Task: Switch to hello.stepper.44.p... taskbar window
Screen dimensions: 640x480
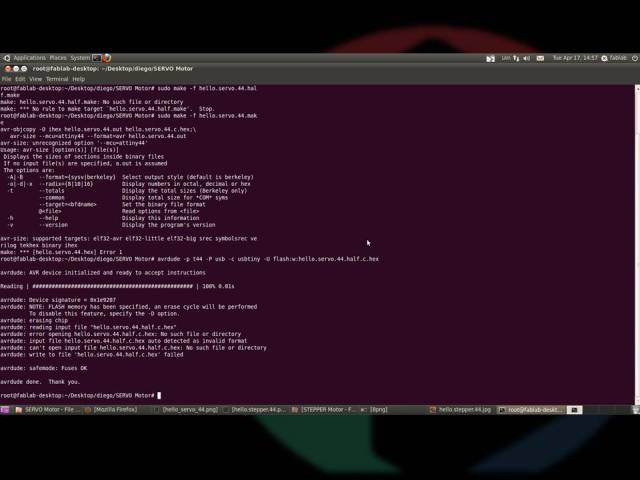Action: (254, 410)
